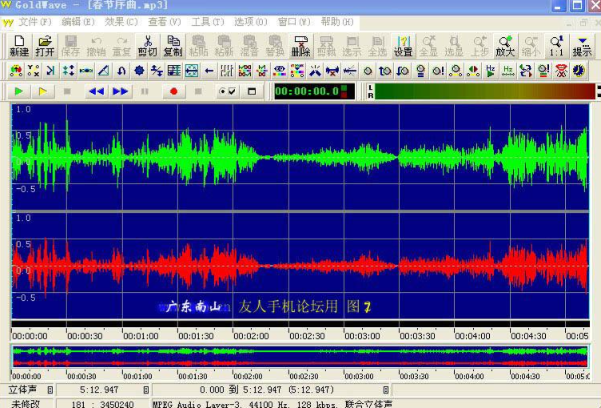This screenshot has height=408, width=601.
Task: Click the fast forward button
Action: (120, 91)
